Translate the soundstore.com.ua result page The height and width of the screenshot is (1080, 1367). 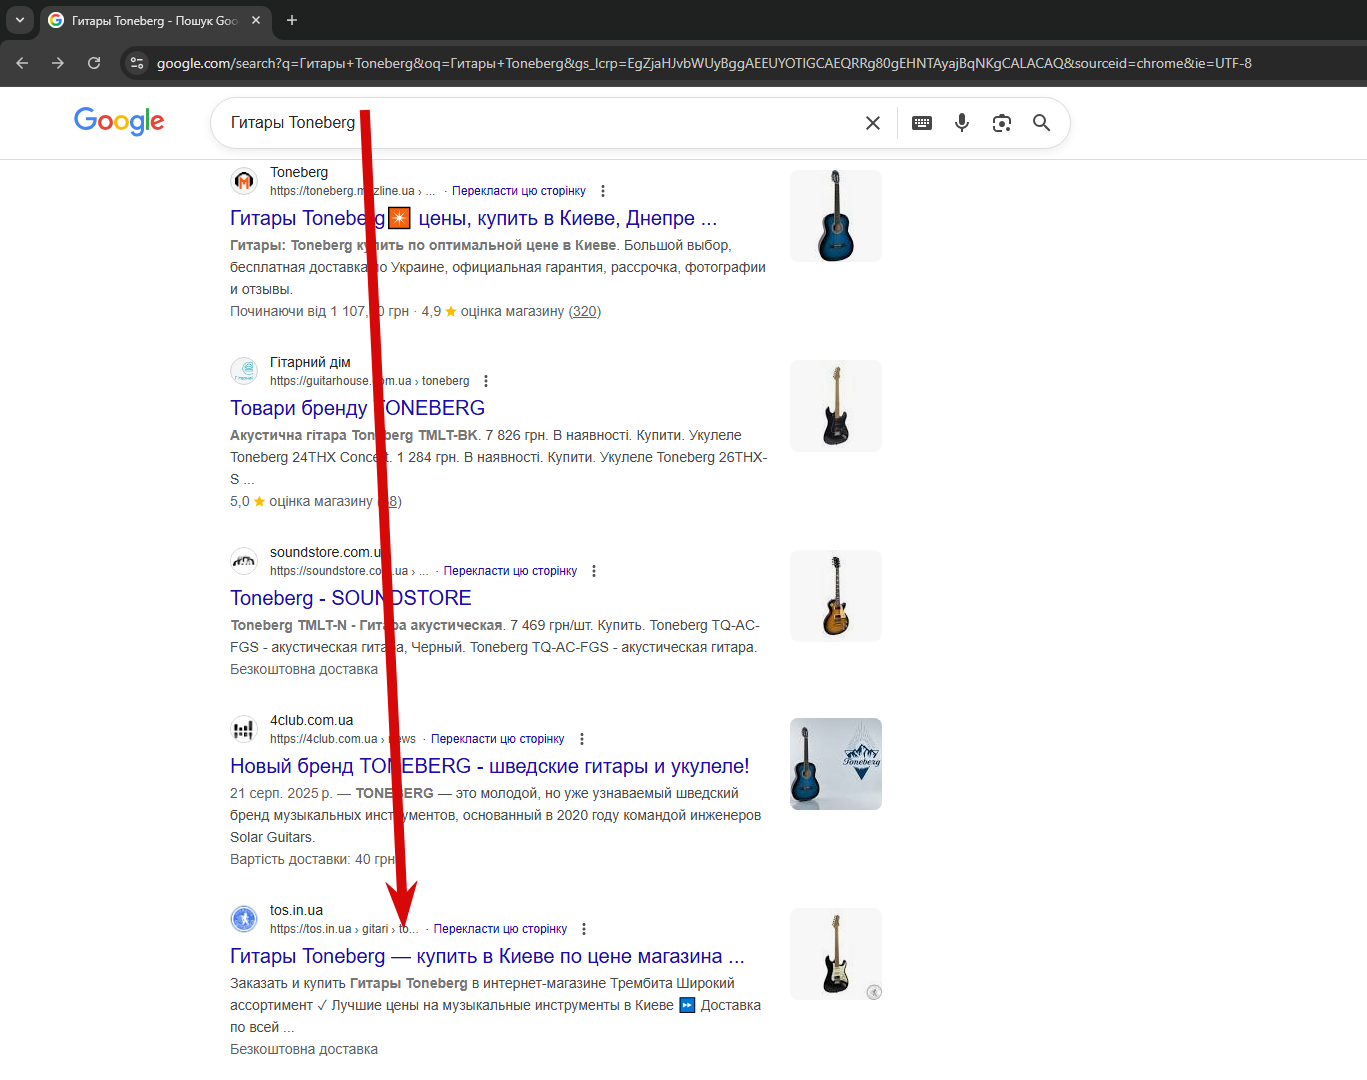pos(510,571)
